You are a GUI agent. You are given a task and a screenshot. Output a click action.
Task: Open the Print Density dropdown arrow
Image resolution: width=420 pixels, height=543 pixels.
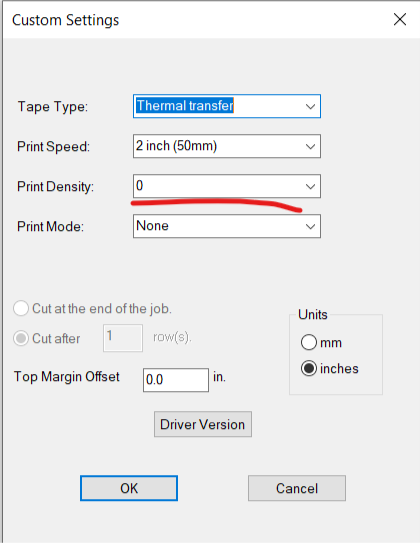[310, 186]
